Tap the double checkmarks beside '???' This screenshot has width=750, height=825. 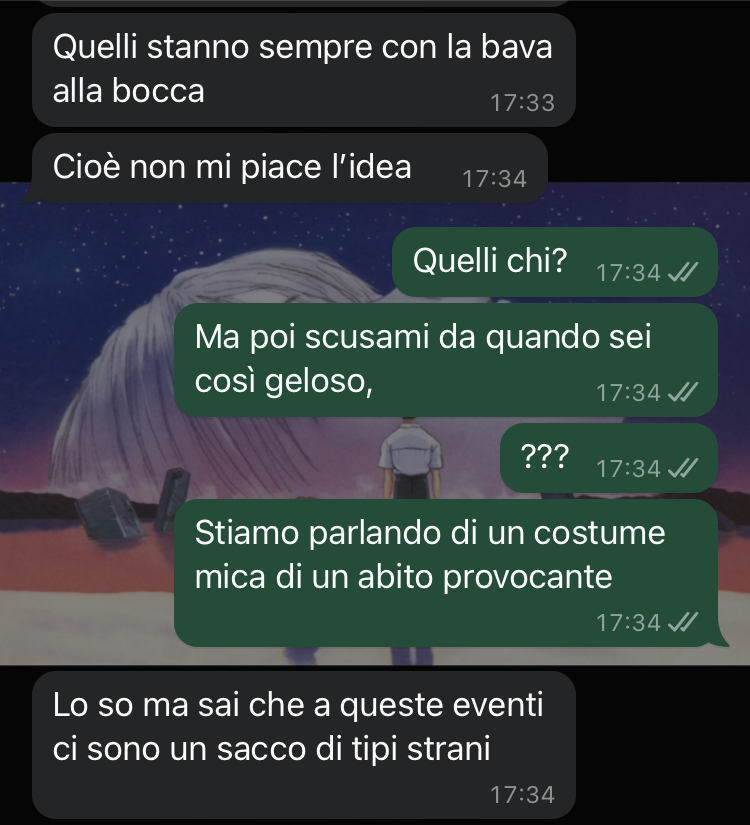(683, 468)
